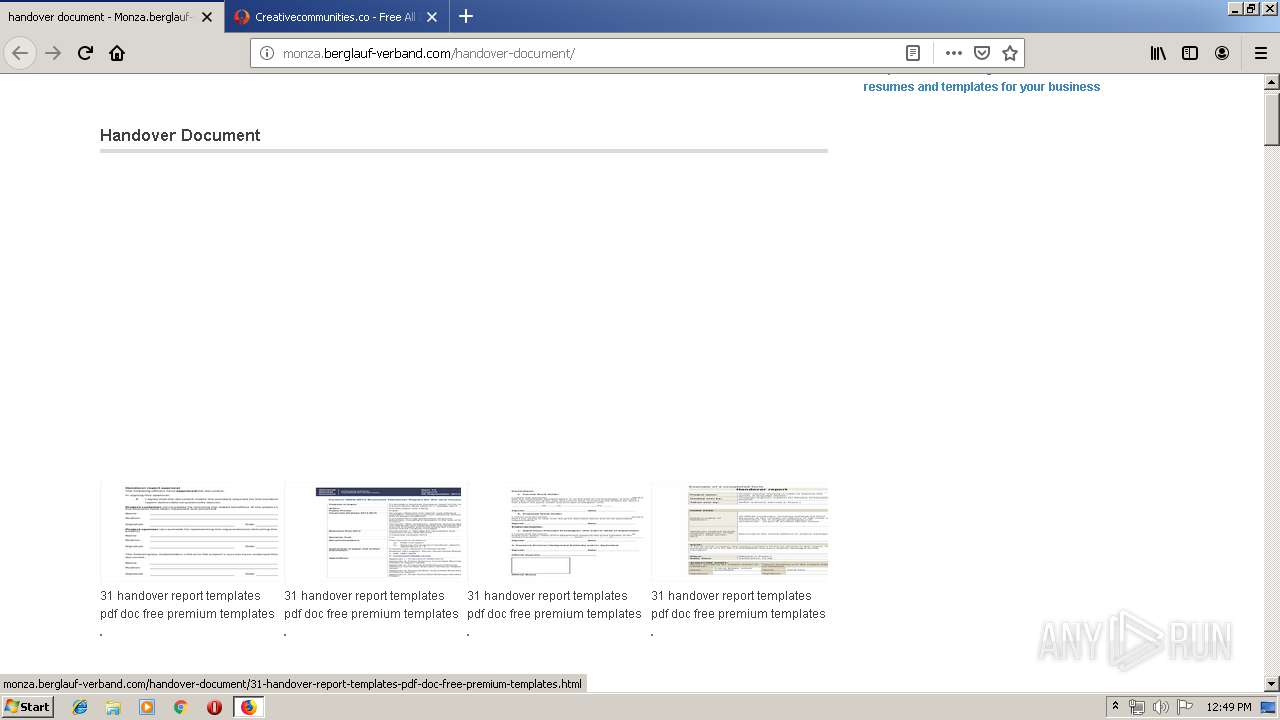
Task: Open volume control in system tray
Action: pos(1160,707)
